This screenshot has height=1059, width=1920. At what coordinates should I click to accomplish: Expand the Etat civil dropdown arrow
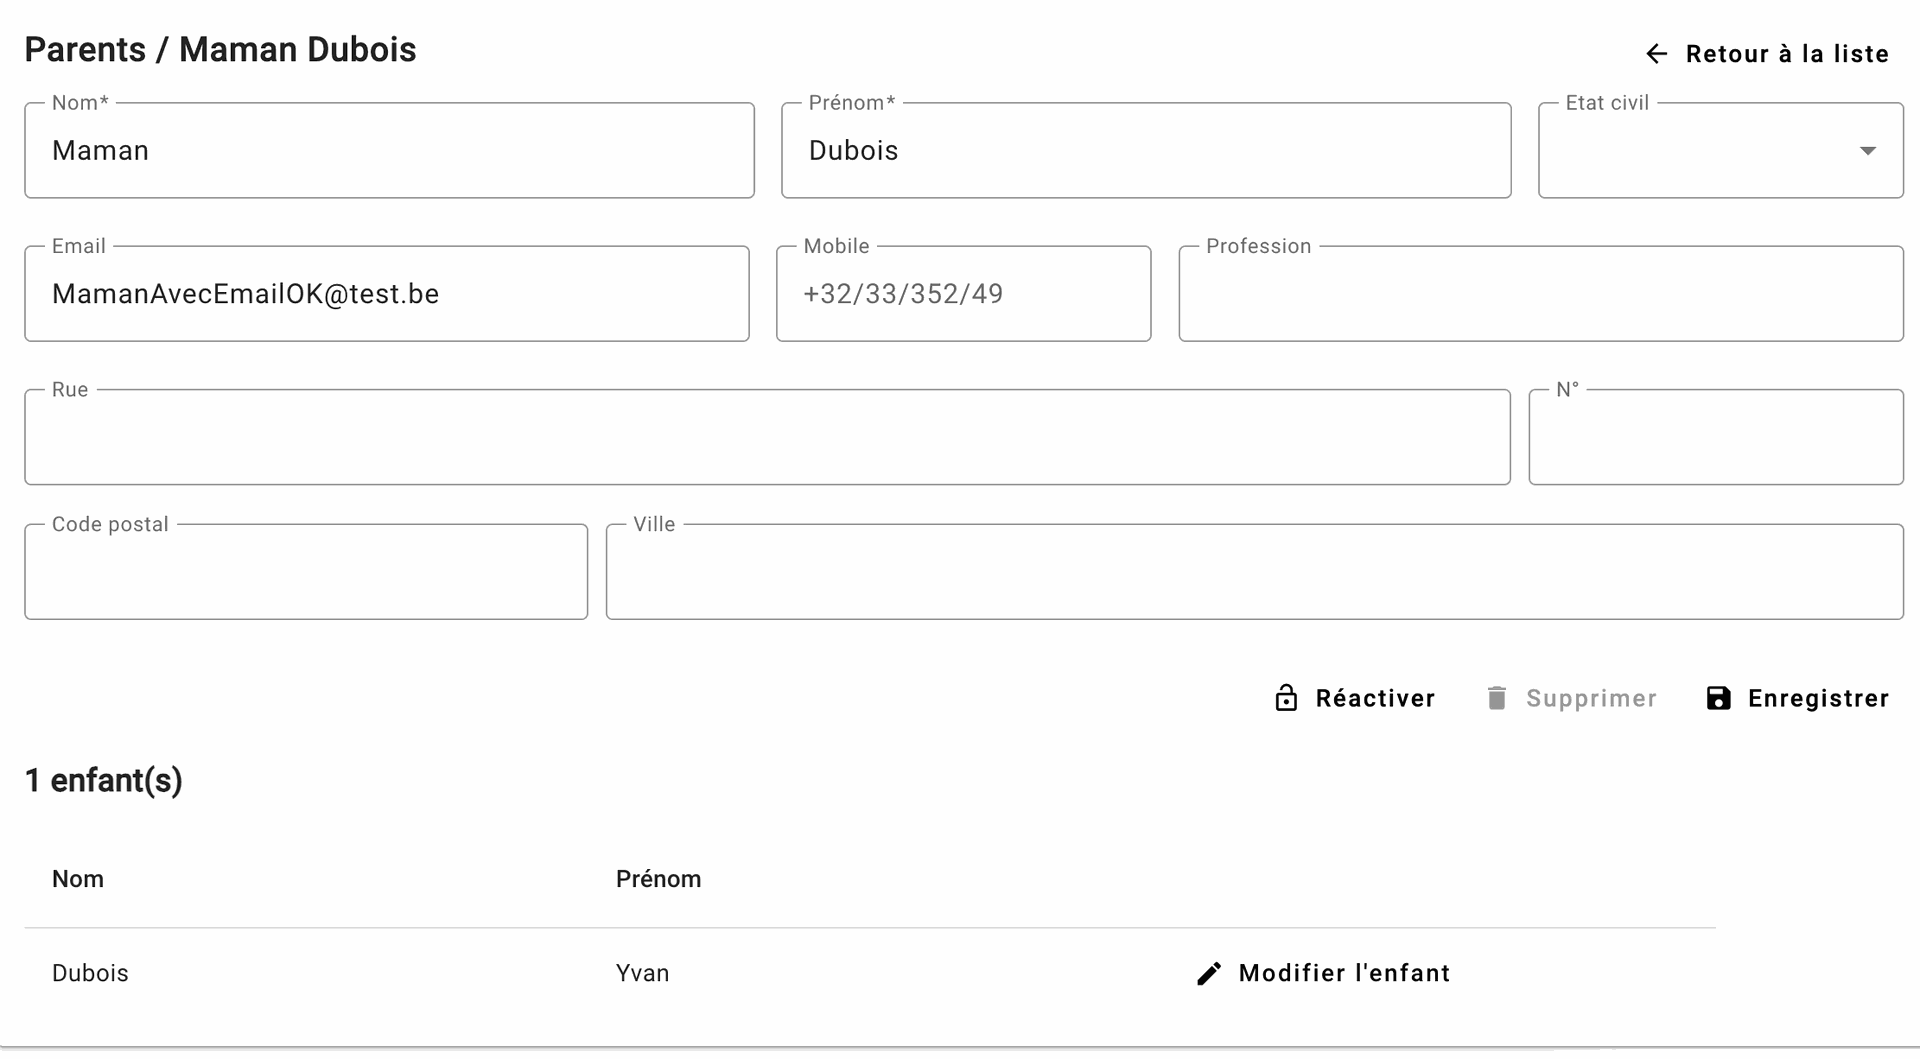(x=1867, y=151)
